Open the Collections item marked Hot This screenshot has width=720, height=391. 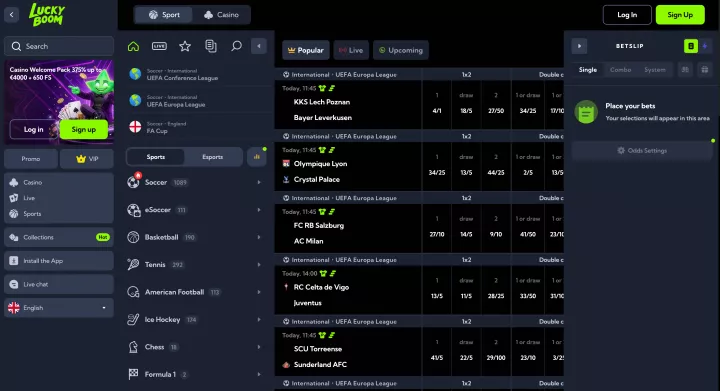(59, 237)
